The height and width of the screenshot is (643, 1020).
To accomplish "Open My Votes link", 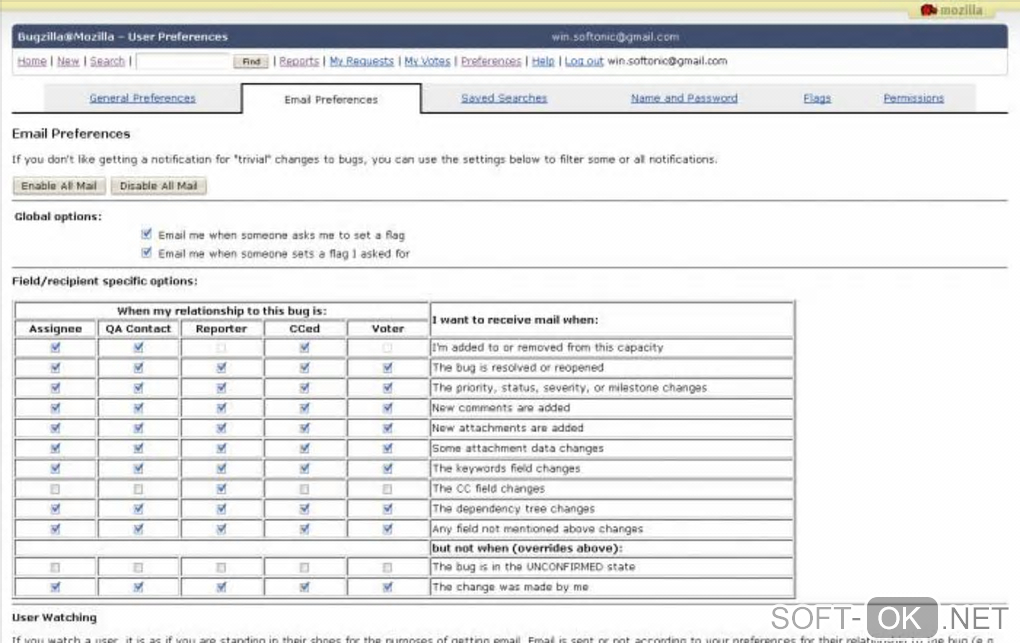I will 427,61.
